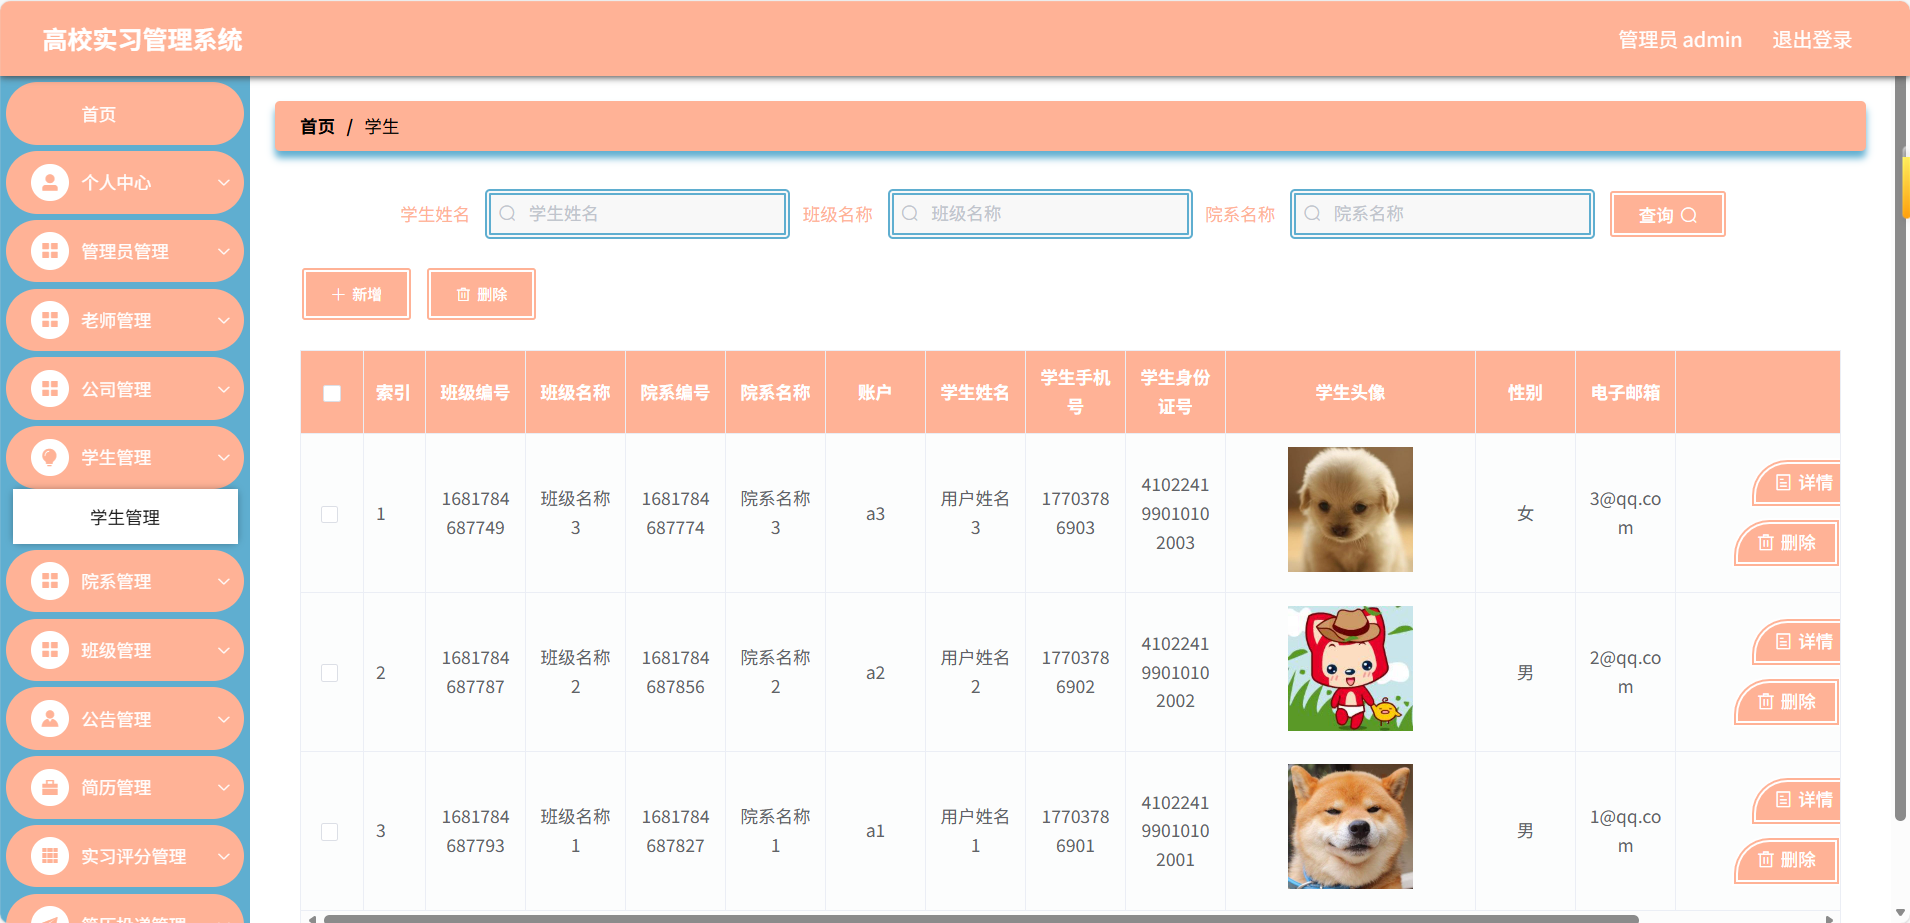Check the checkbox for row 2 (a2)
Screen dimensions: 1910x923
329,673
